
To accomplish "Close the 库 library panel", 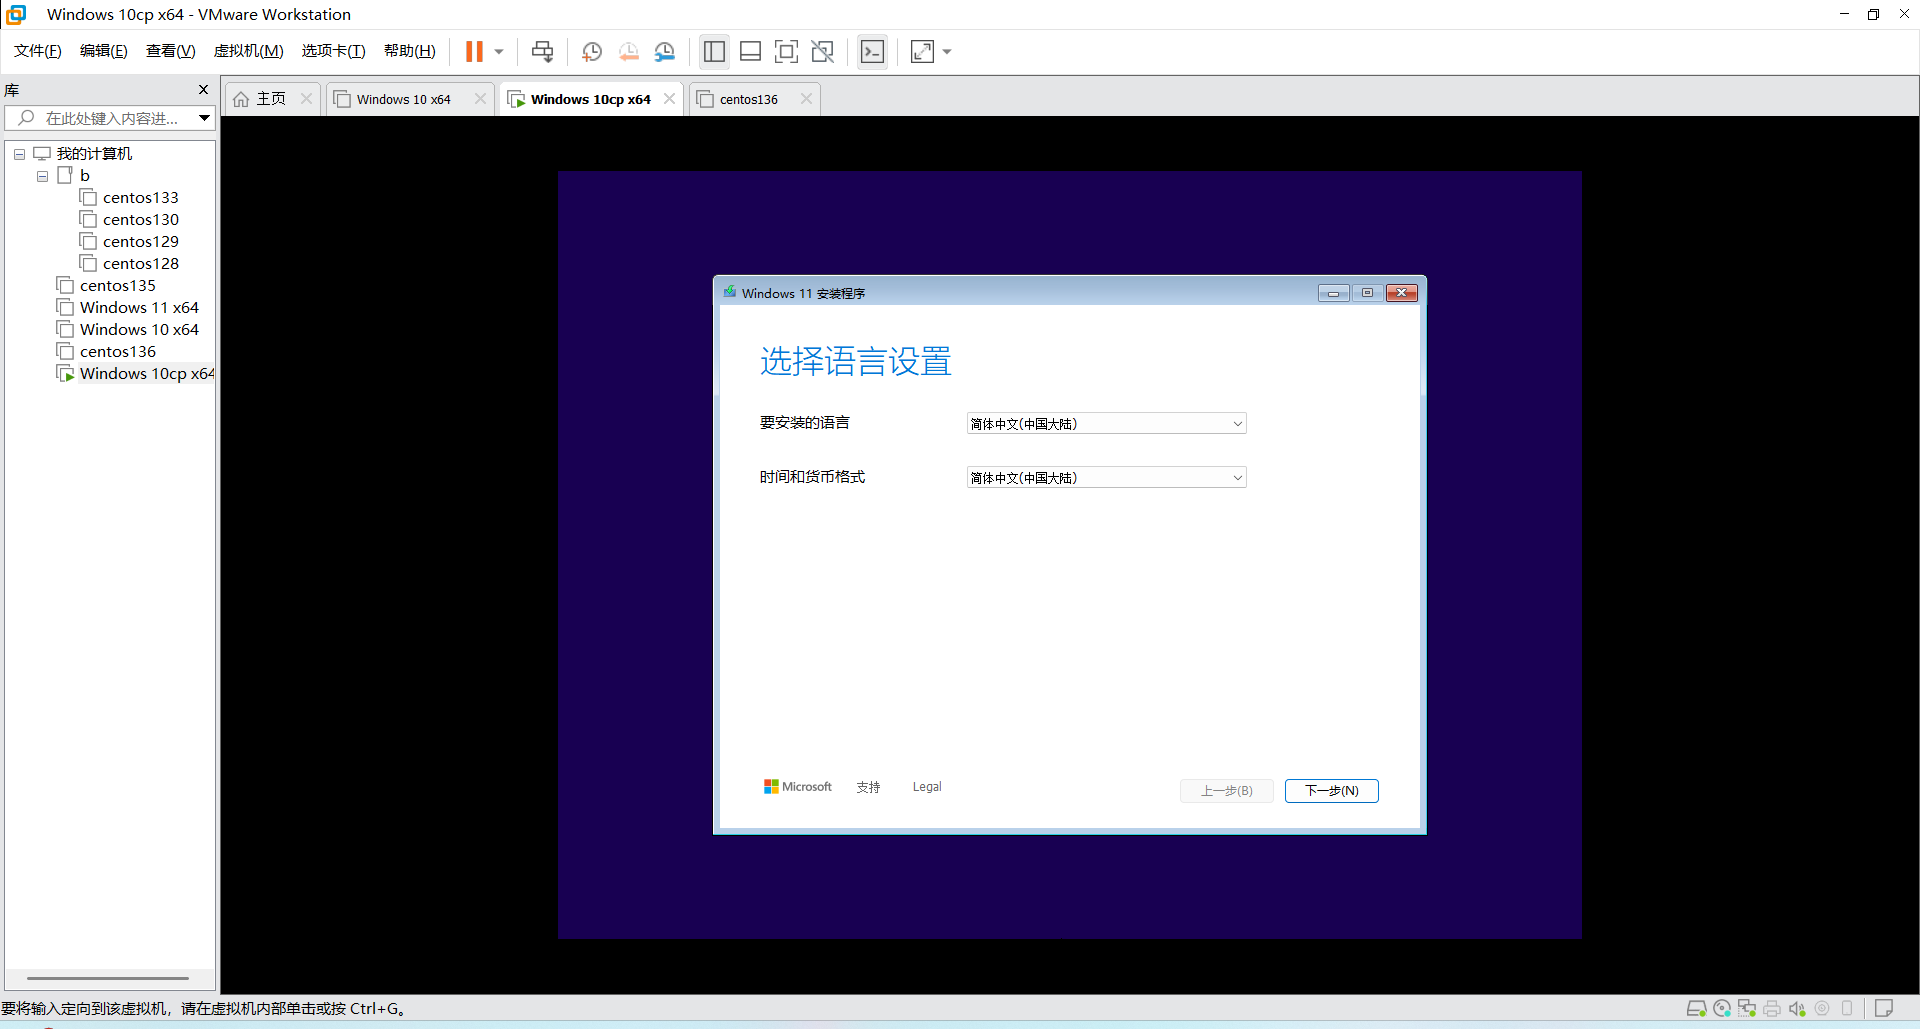I will (204, 90).
